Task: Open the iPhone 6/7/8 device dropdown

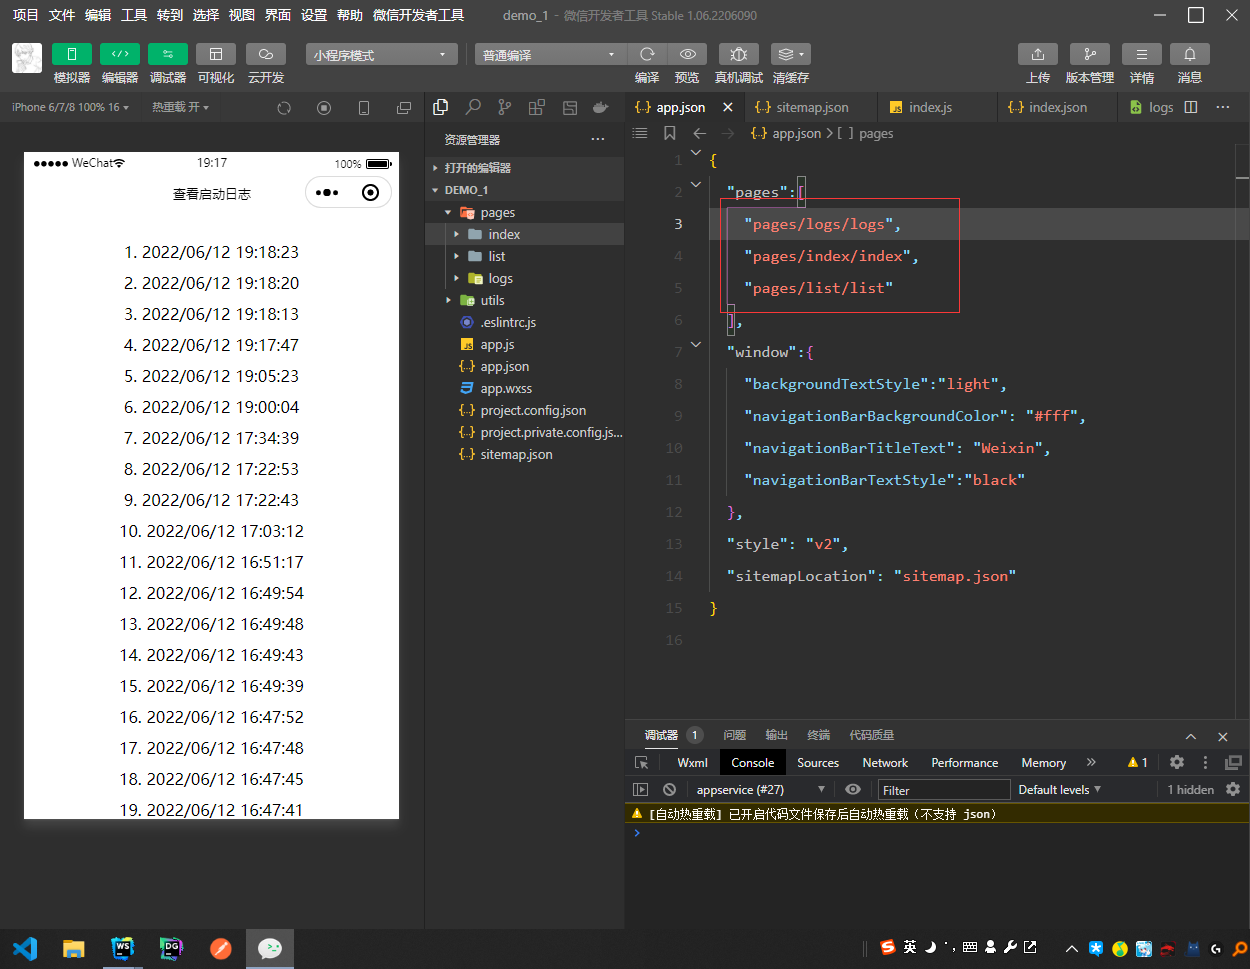Action: click(x=70, y=107)
